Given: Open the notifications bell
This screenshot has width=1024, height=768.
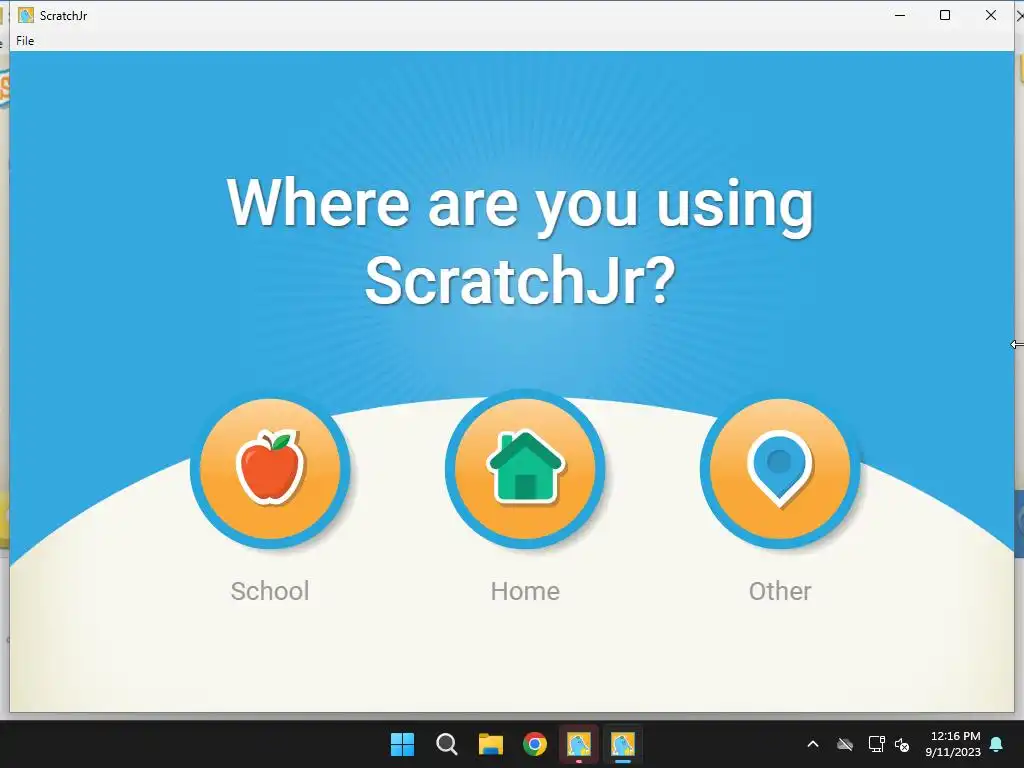Looking at the screenshot, I should coord(997,744).
